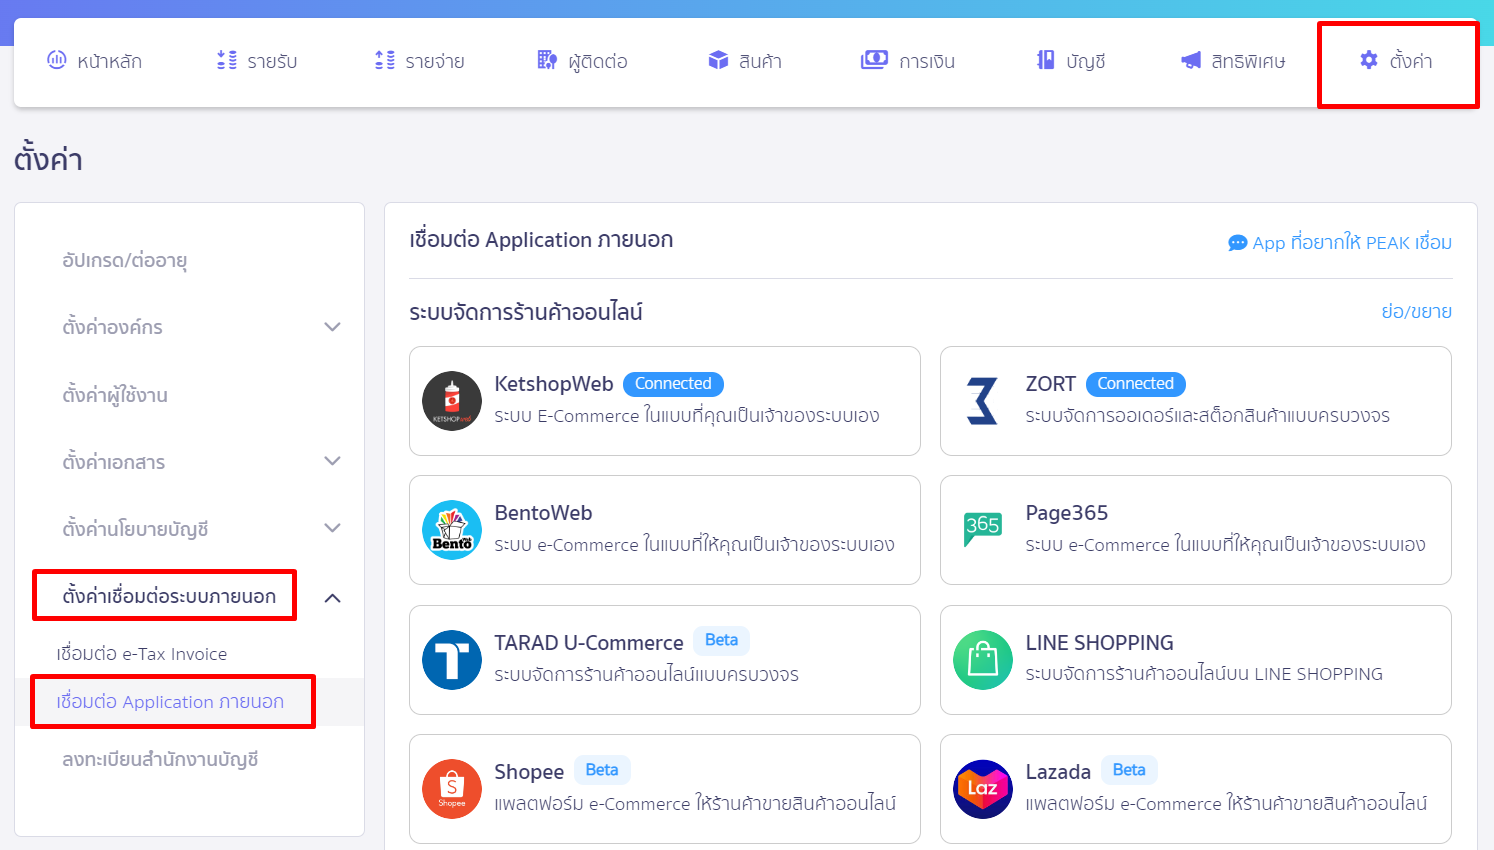
Task: Click the privileges megaphone icon
Action: pos(1191,60)
